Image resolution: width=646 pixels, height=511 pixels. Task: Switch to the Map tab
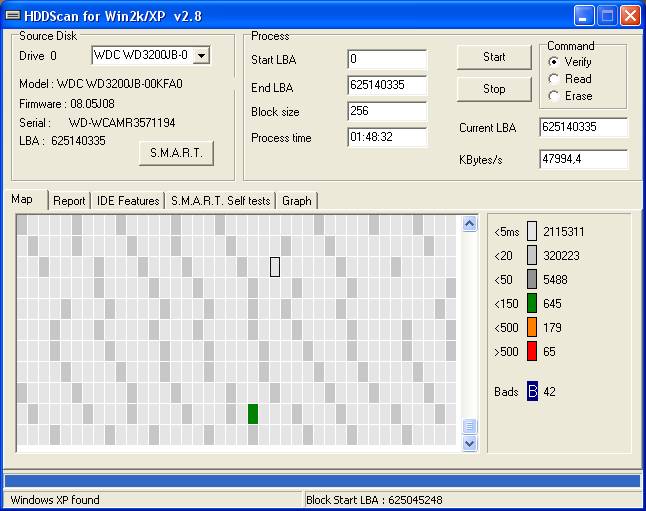coord(25,199)
